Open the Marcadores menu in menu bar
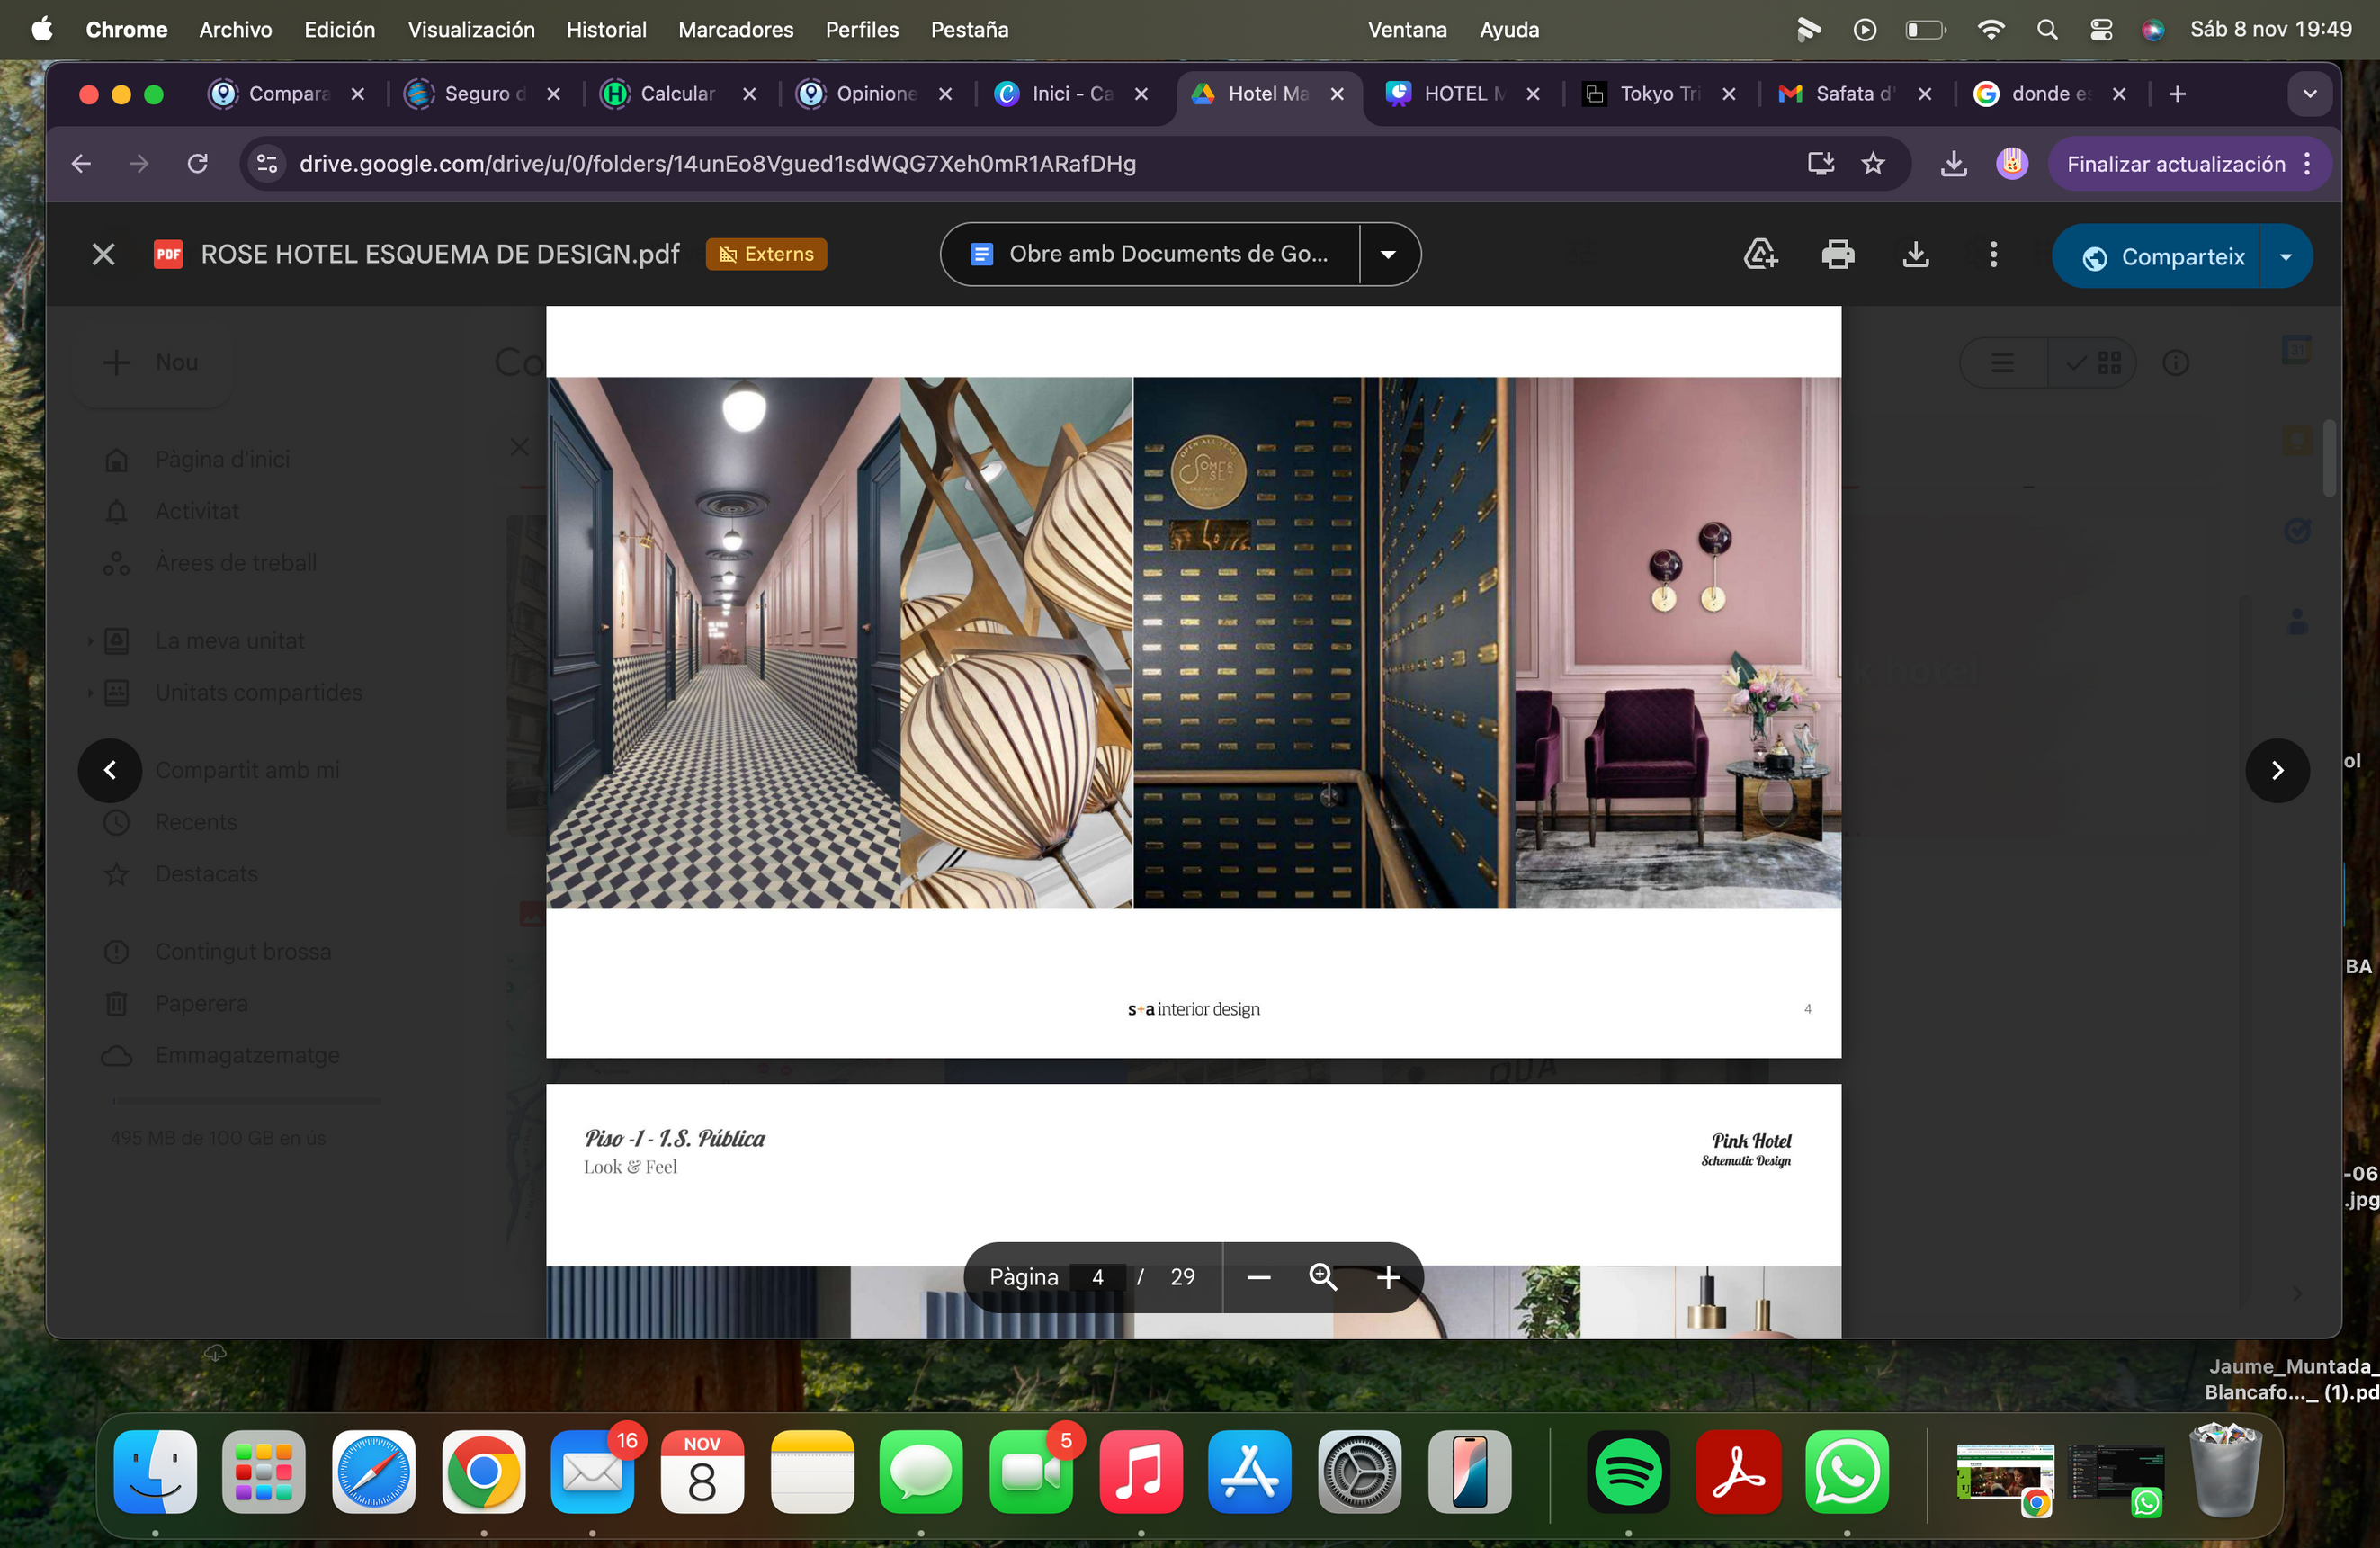This screenshot has height=1548, width=2380. click(735, 30)
